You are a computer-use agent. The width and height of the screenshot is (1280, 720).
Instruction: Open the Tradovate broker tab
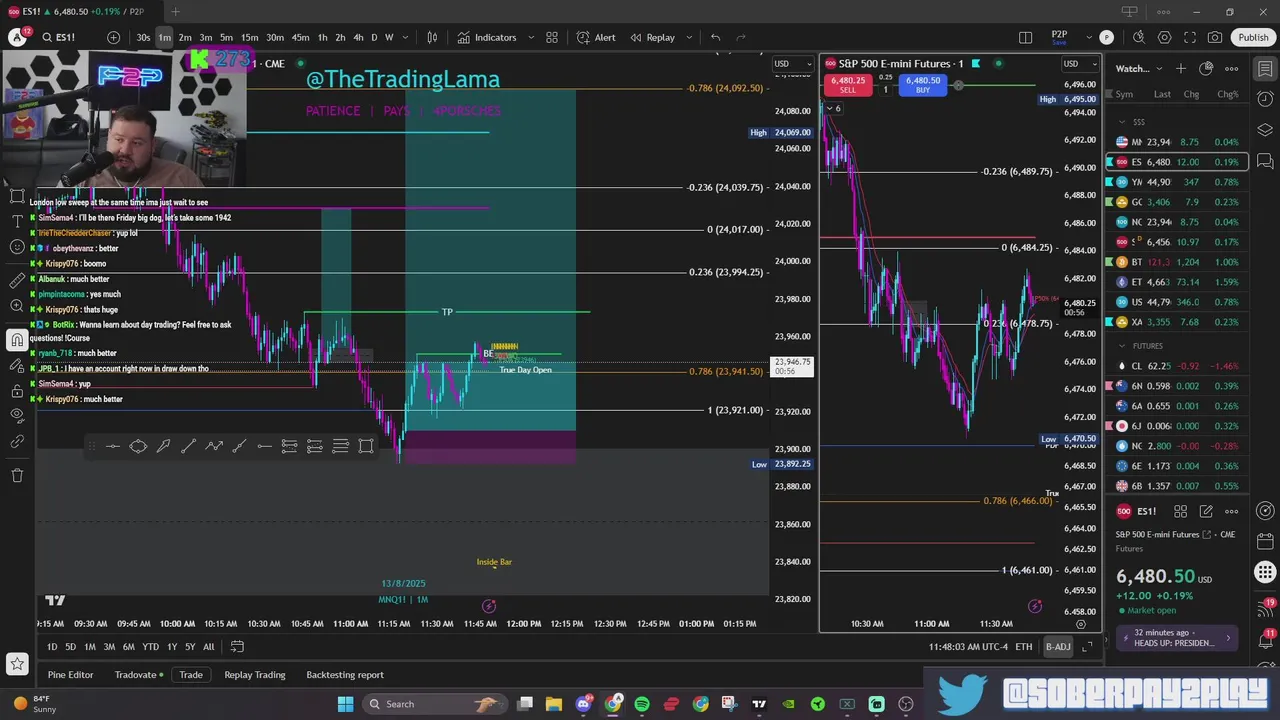coord(140,675)
